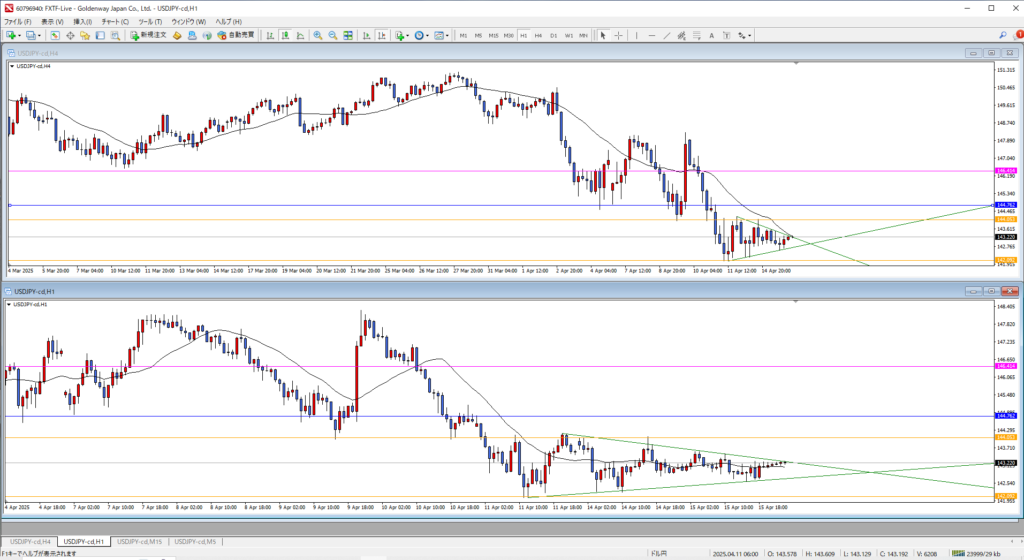This screenshot has height=560, width=1024.
Task: Tile the chart windows icon
Action: click(348, 35)
